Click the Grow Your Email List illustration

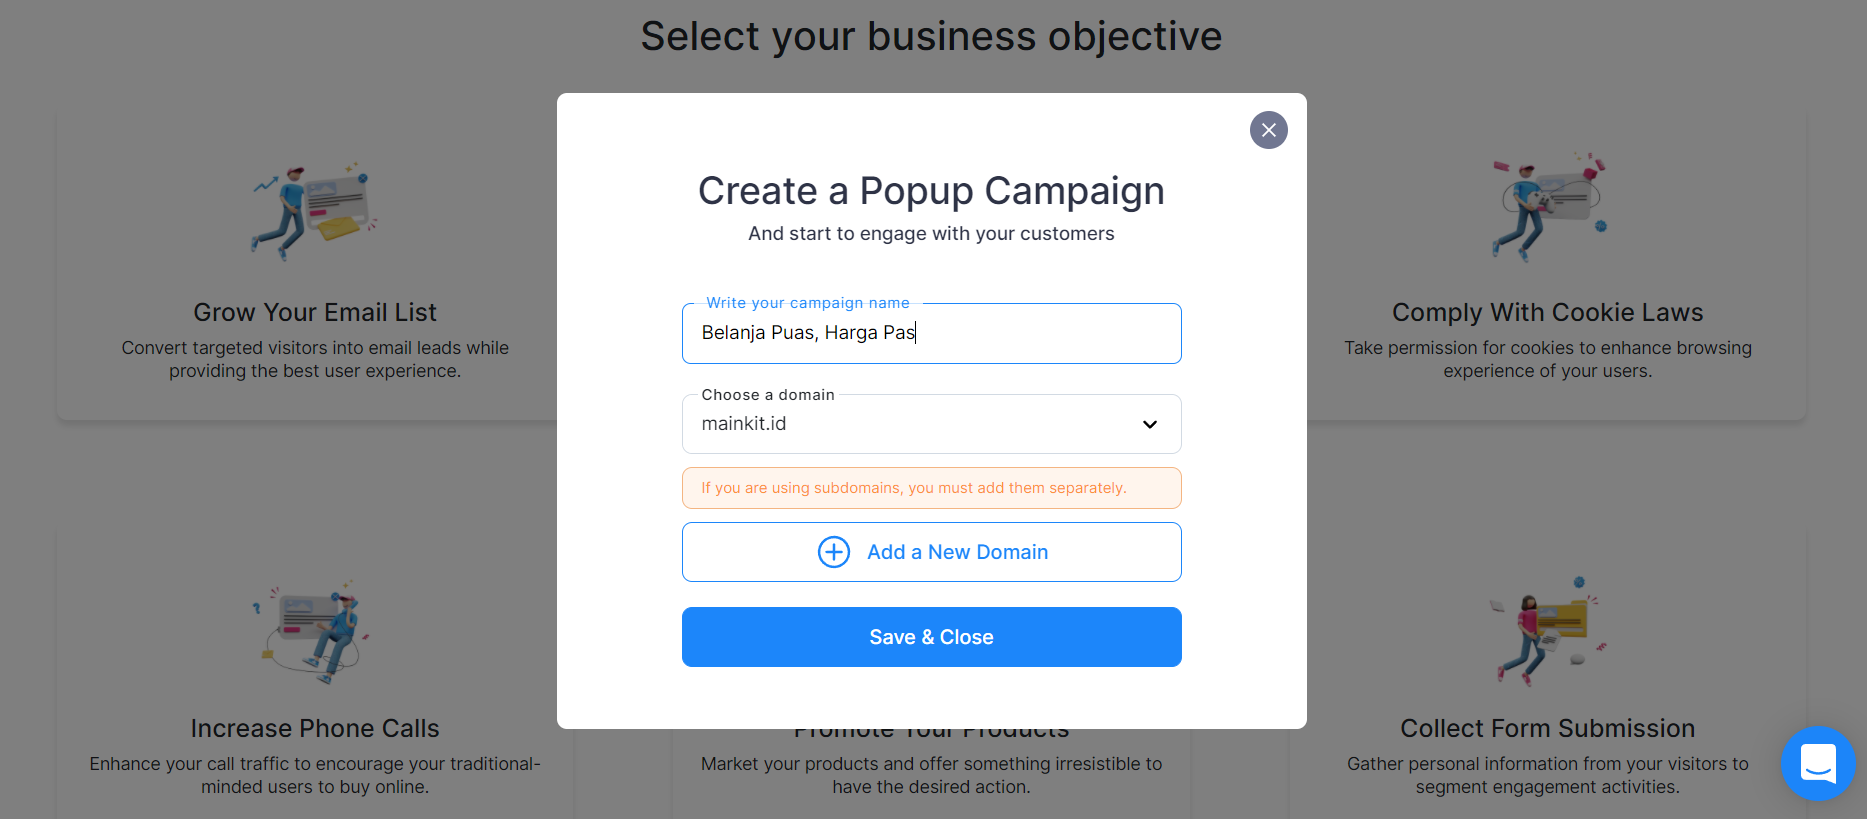[x=314, y=210]
